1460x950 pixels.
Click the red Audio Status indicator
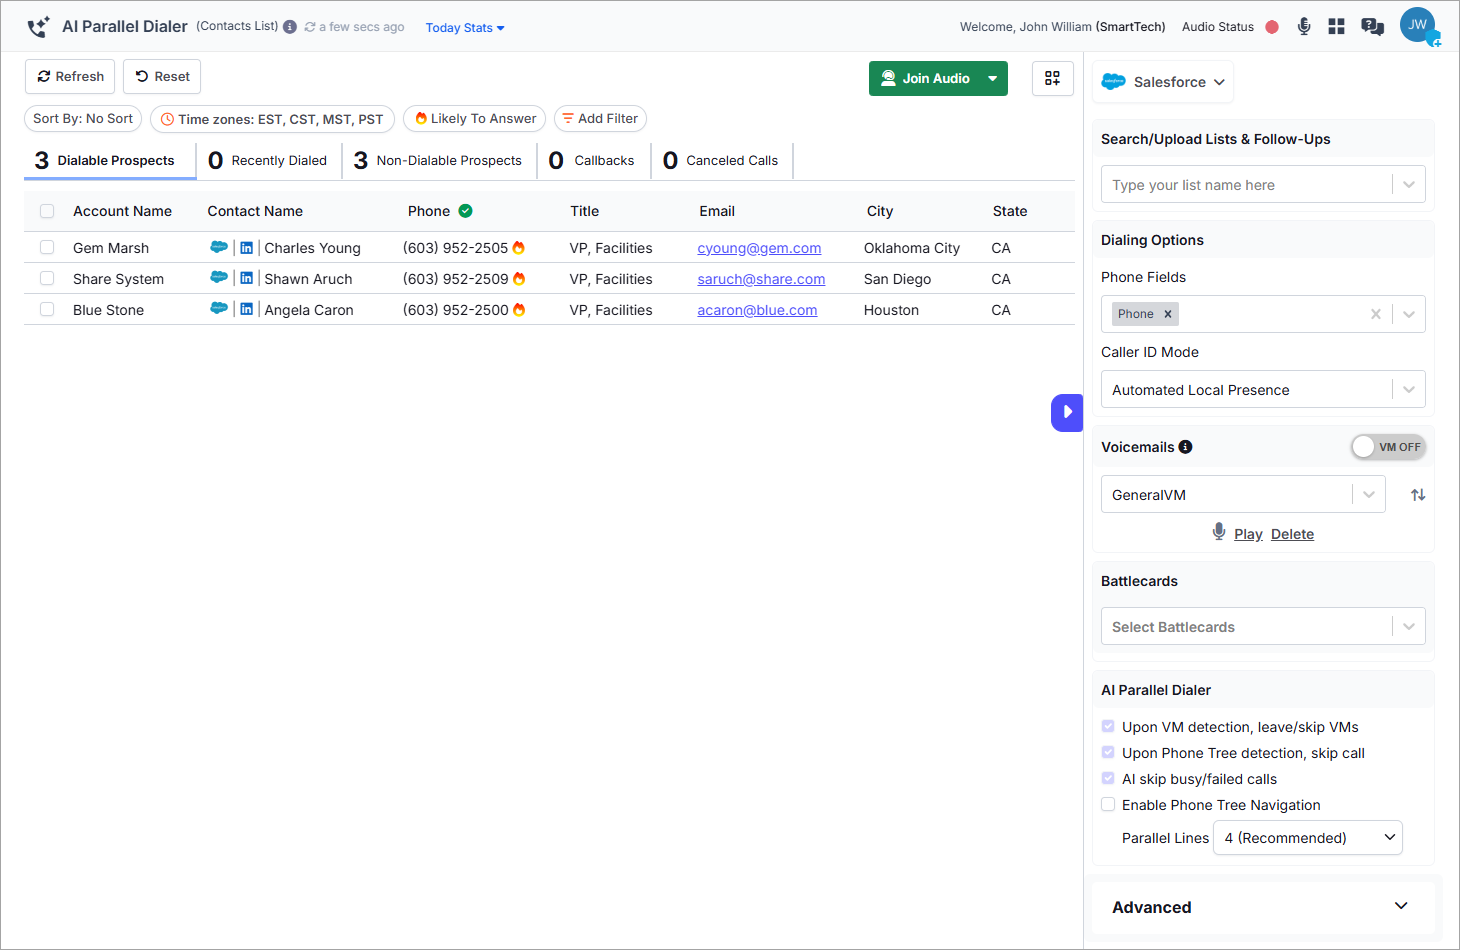(1272, 27)
